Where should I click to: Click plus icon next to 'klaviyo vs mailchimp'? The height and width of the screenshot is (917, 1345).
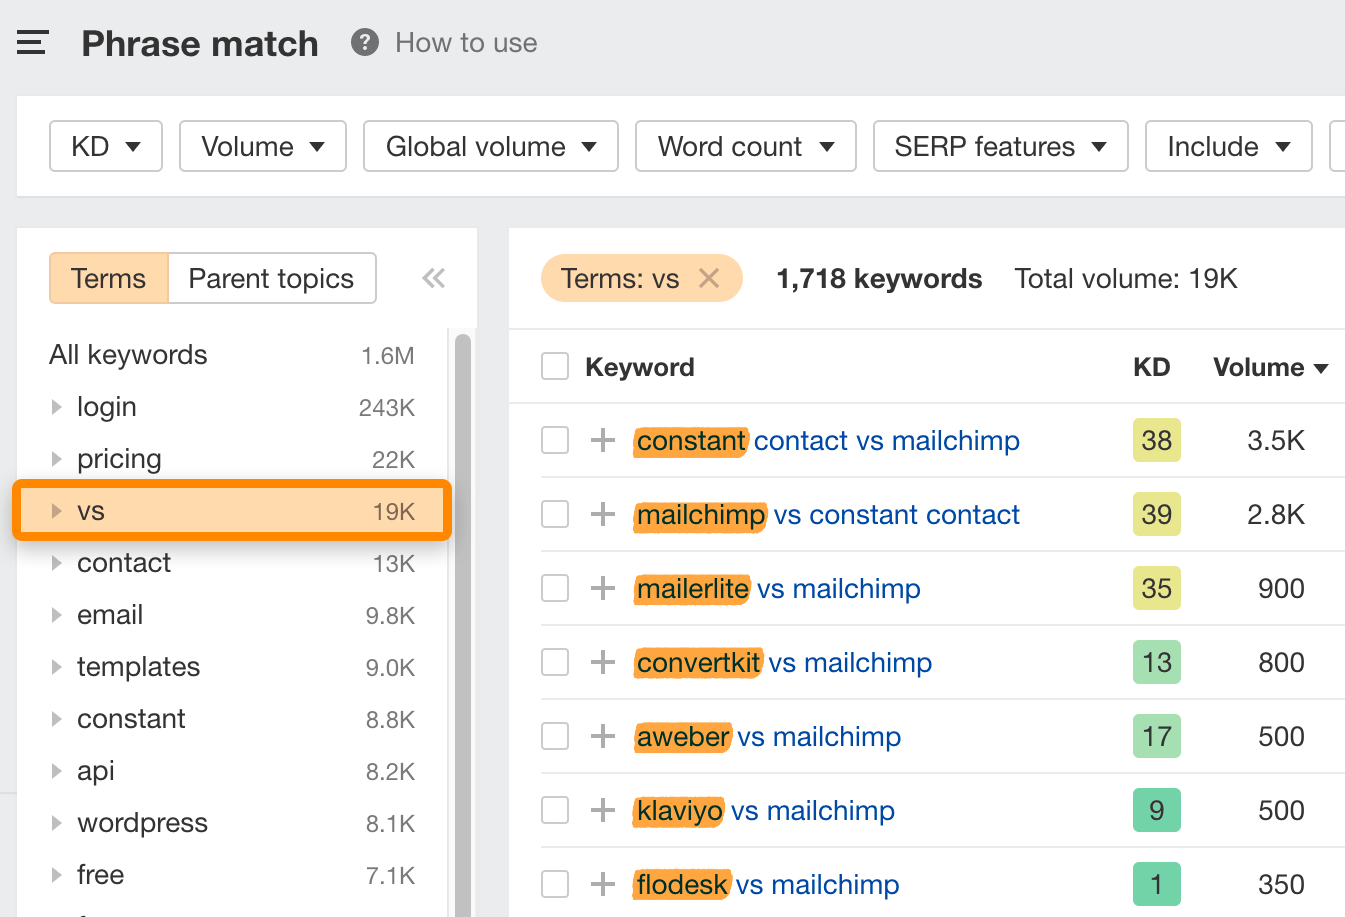[603, 811]
